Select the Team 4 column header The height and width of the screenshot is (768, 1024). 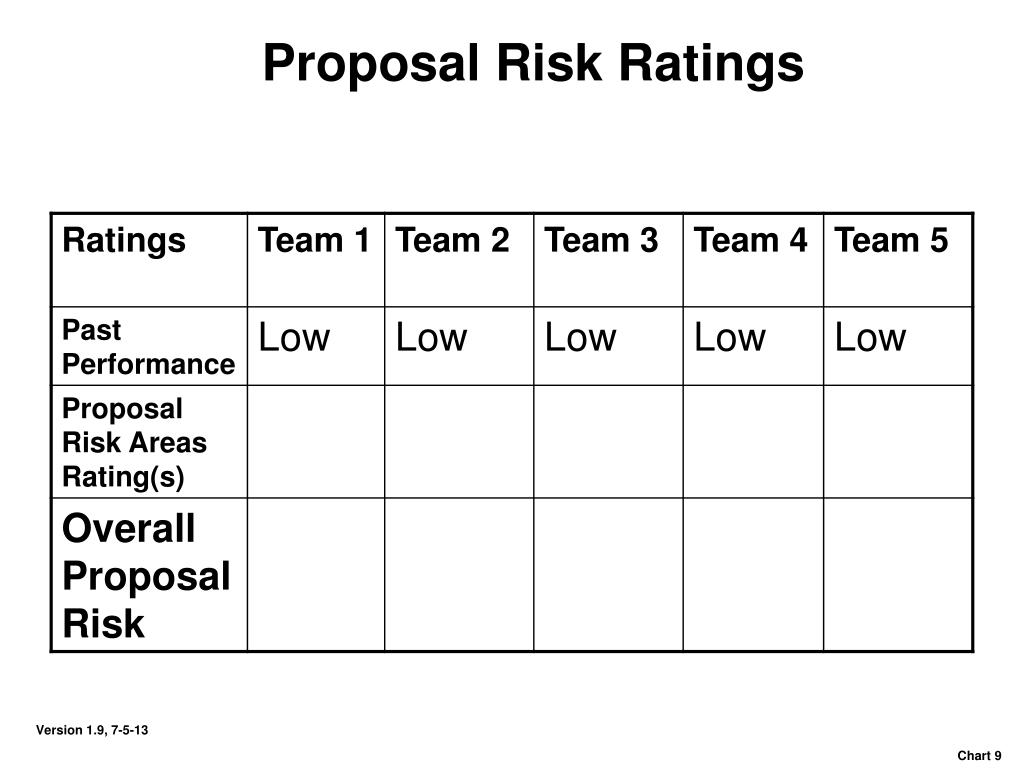(x=754, y=260)
